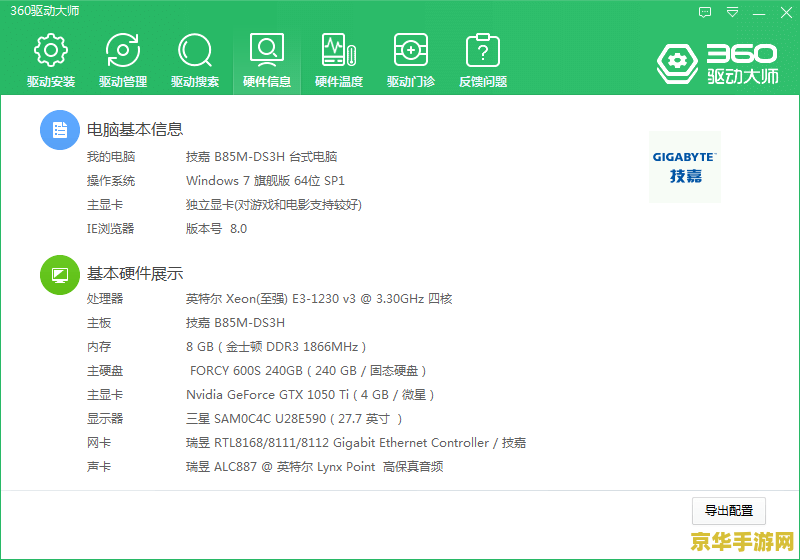Click the 瑞昱 ALC887 sound card value
Image resolution: width=800 pixels, height=560 pixels.
click(314, 467)
